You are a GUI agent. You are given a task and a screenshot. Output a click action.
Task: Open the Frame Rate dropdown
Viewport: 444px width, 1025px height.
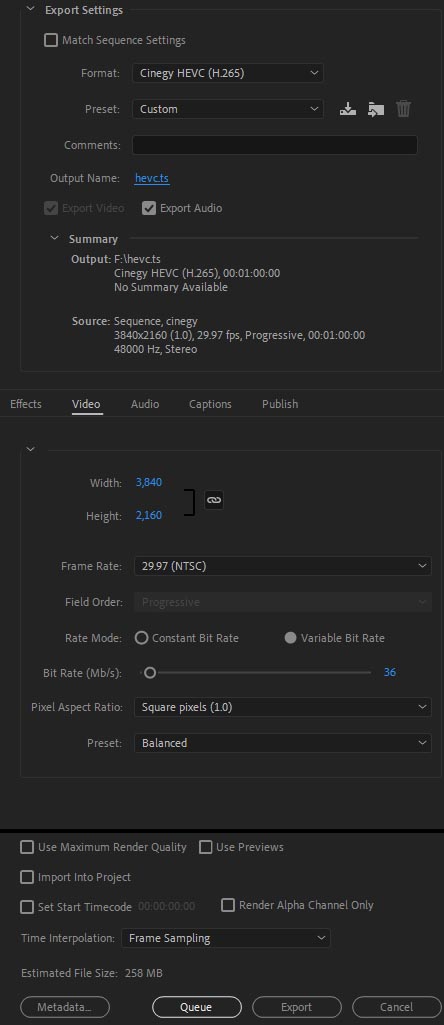point(282,566)
